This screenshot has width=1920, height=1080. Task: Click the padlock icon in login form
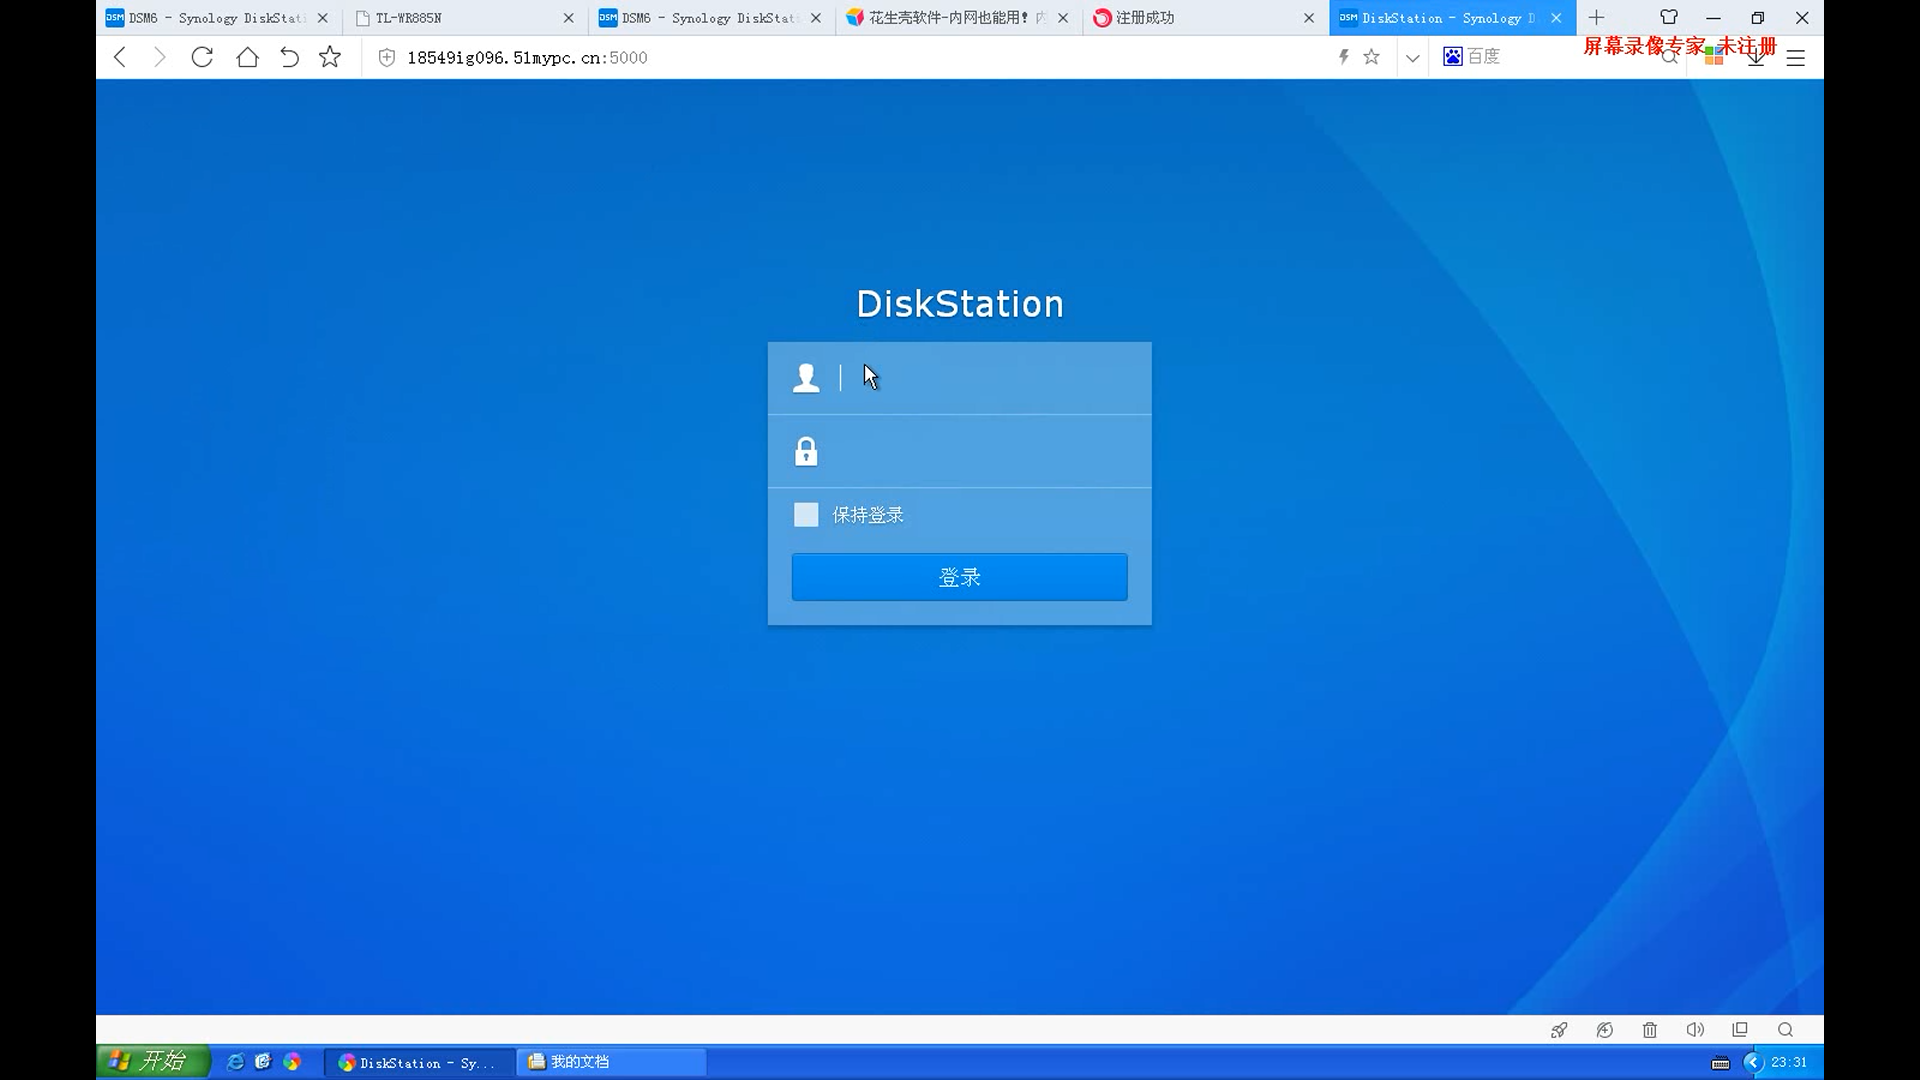(x=806, y=452)
